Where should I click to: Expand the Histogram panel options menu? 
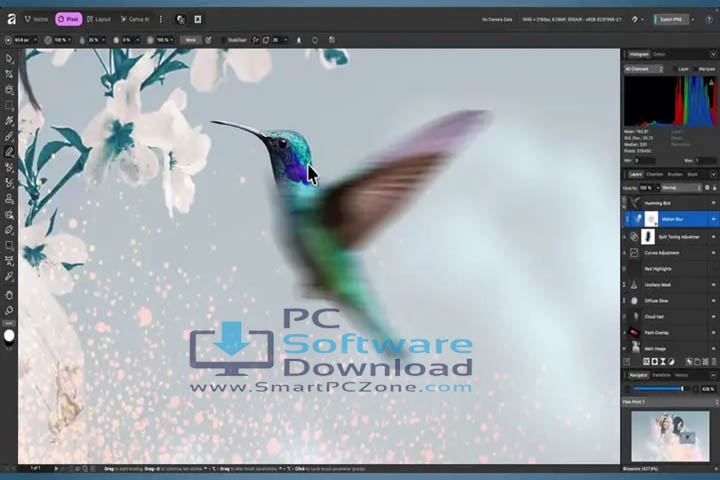(714, 54)
